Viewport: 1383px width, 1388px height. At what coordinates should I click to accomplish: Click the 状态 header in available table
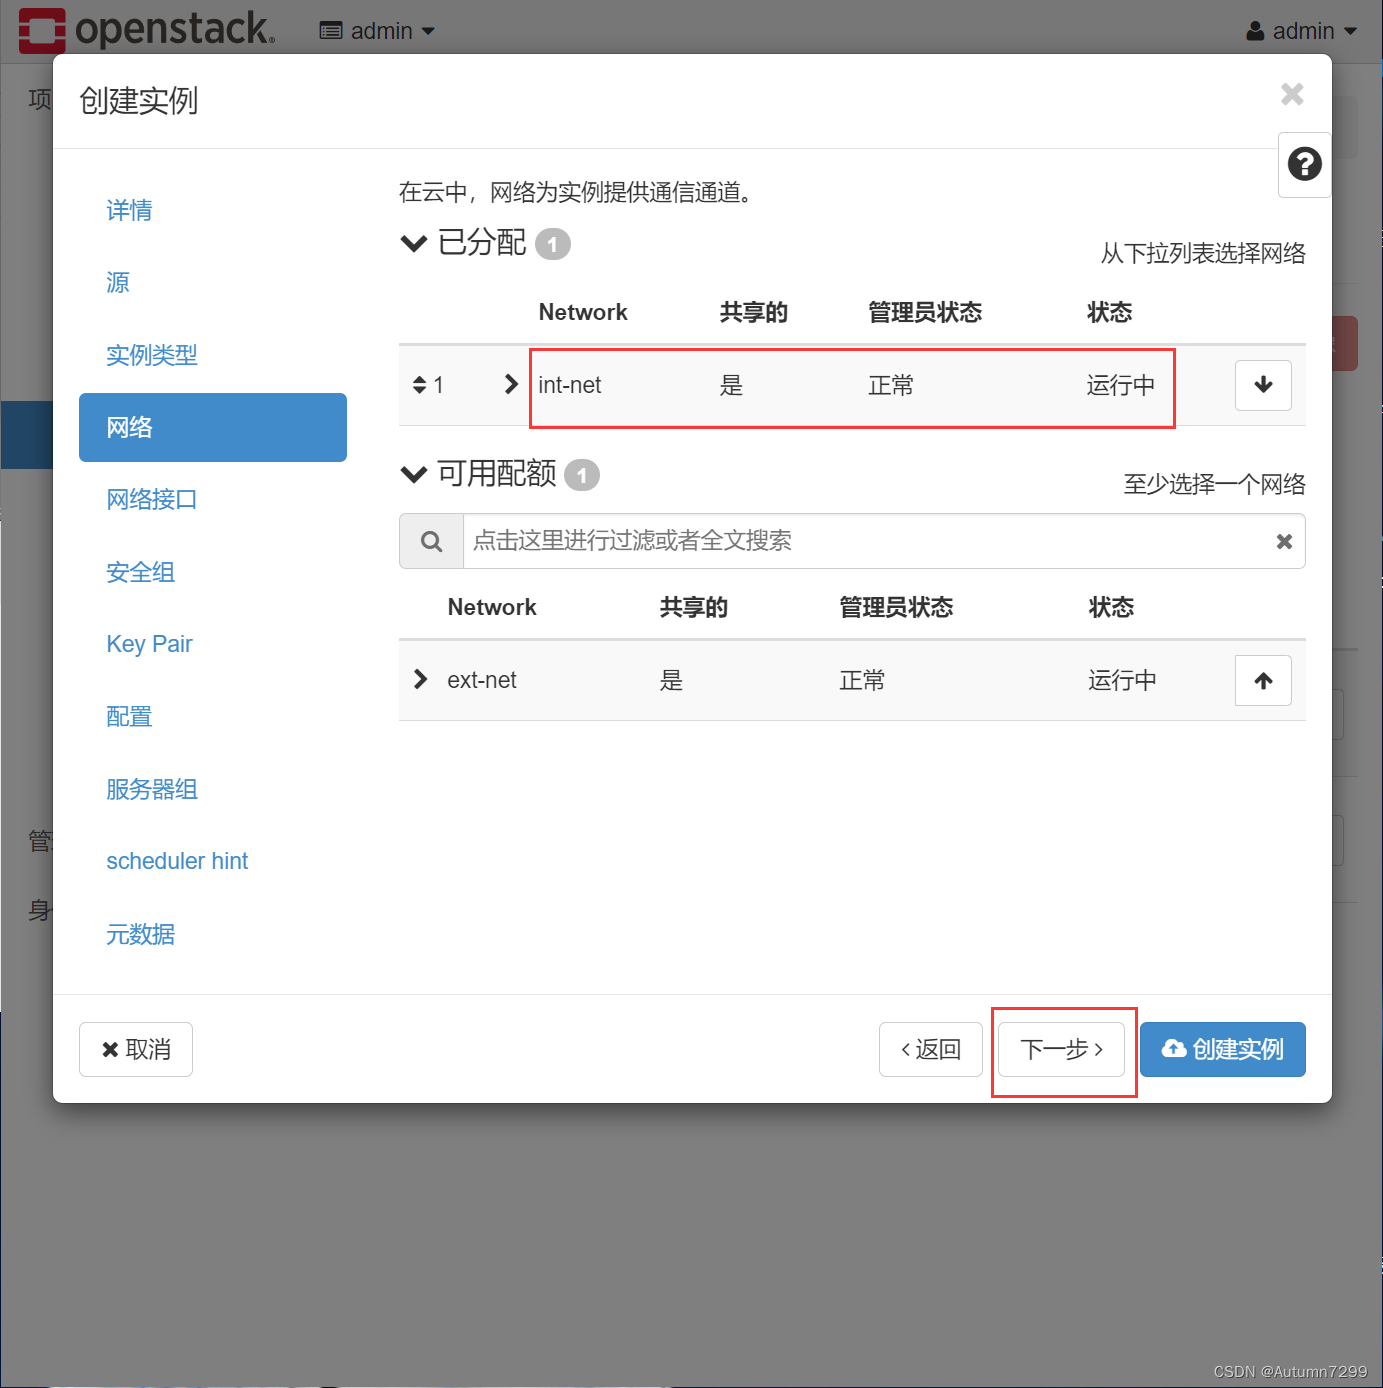pos(1111,607)
